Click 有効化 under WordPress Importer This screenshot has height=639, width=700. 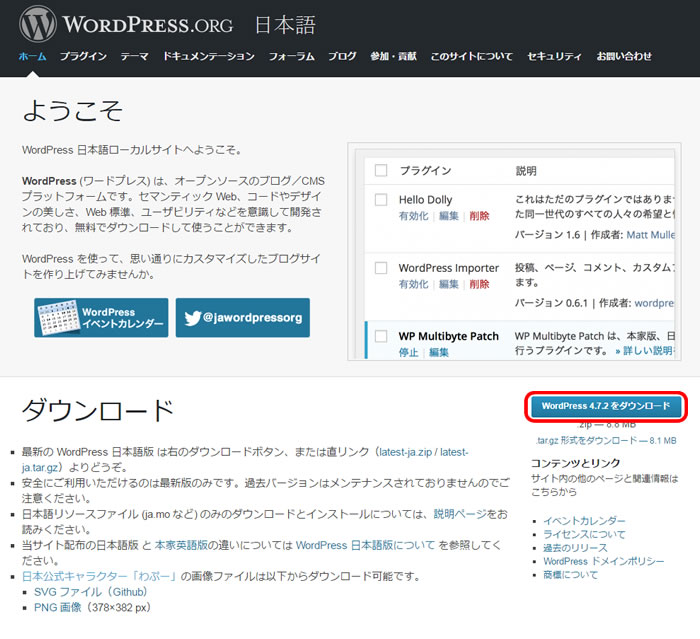click(x=413, y=284)
